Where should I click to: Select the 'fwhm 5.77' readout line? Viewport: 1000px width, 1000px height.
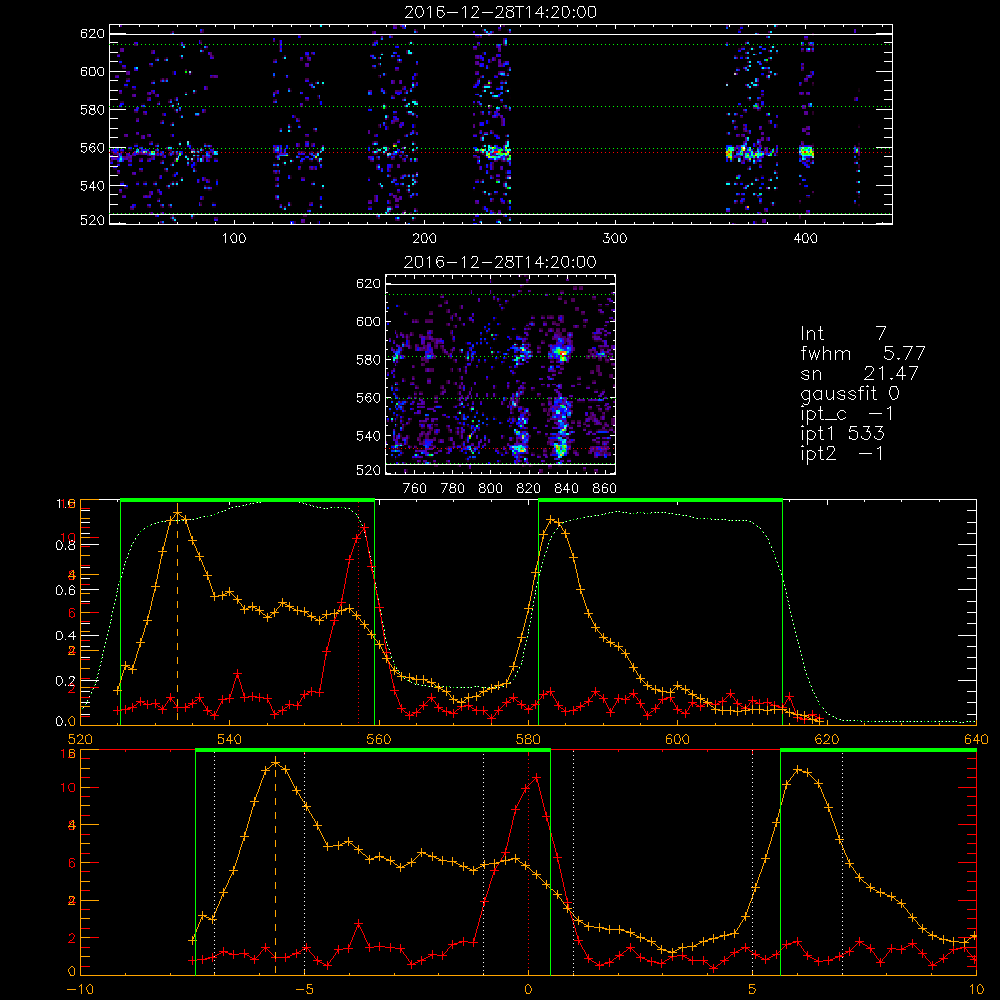point(863,353)
